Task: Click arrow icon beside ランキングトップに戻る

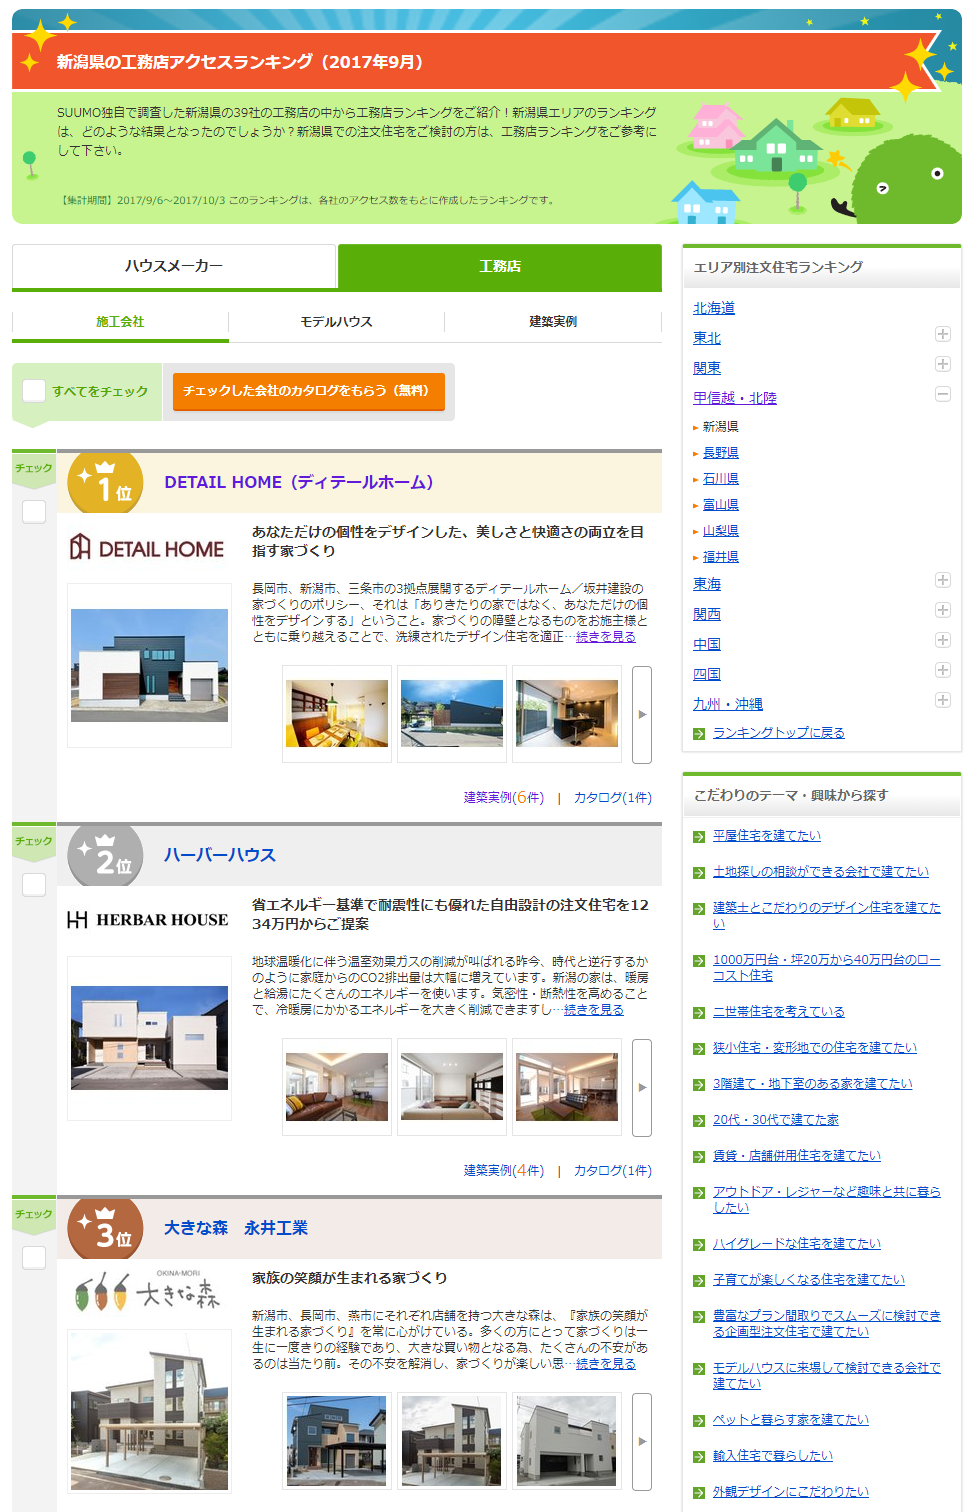Action: click(x=700, y=734)
